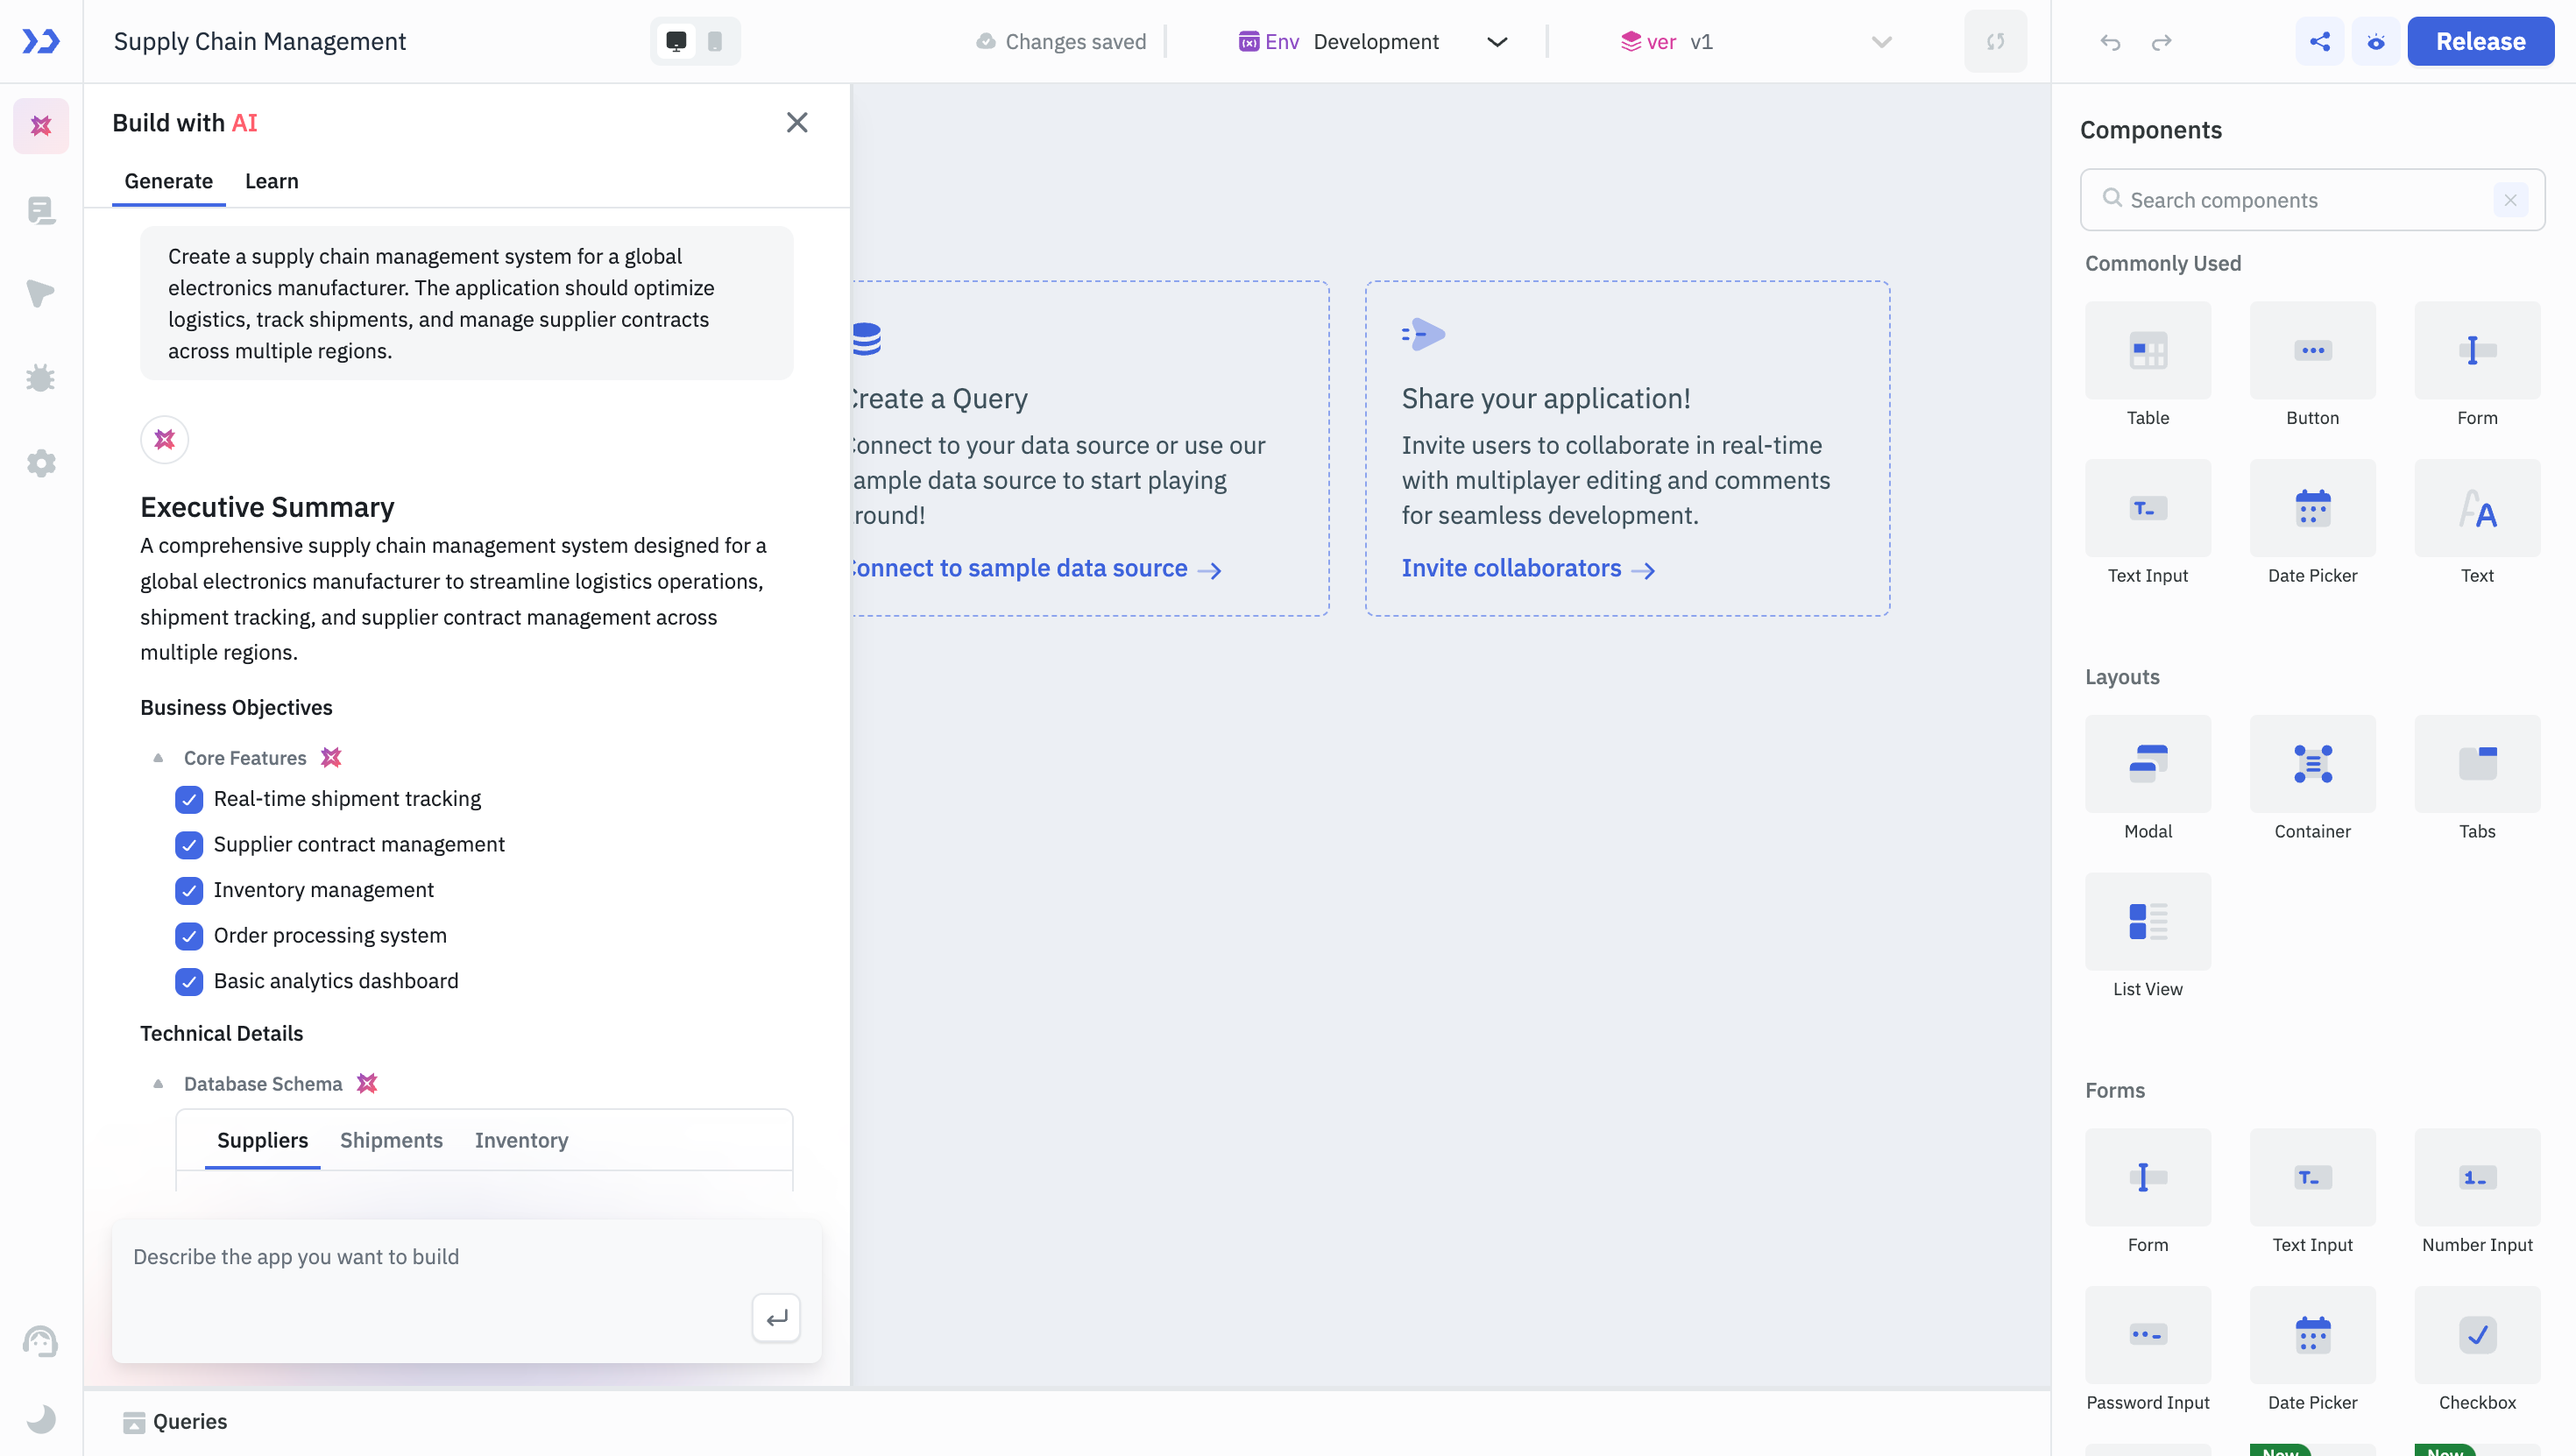Click the share icon in top bar
Viewport: 2576px width, 1456px height.
click(x=2320, y=42)
